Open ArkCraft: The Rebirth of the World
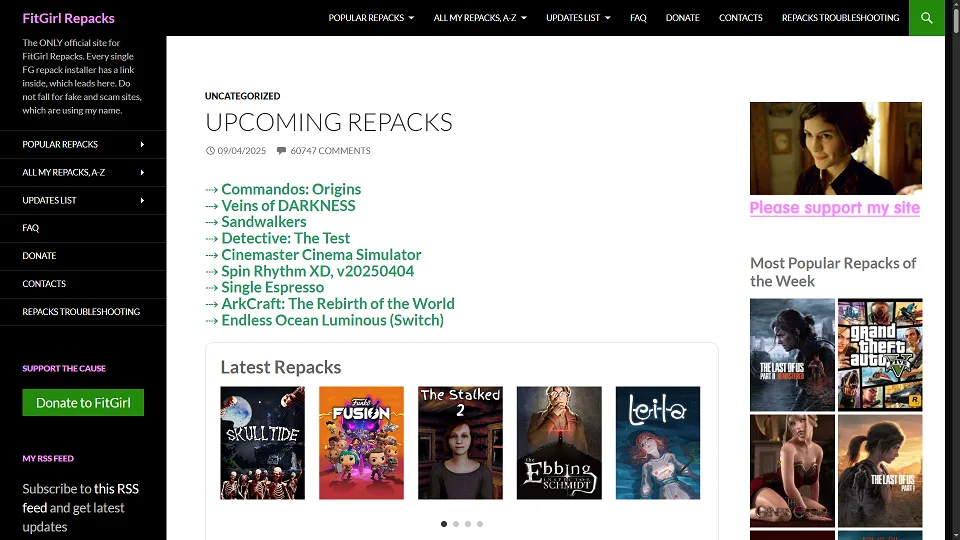960x540 pixels. click(x=337, y=304)
